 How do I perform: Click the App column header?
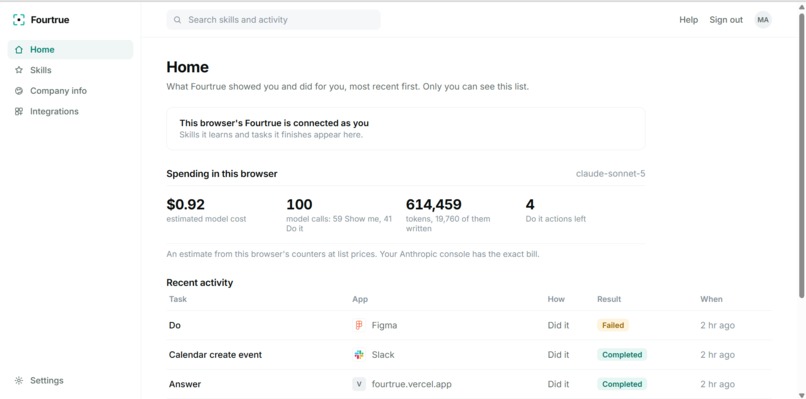(360, 299)
